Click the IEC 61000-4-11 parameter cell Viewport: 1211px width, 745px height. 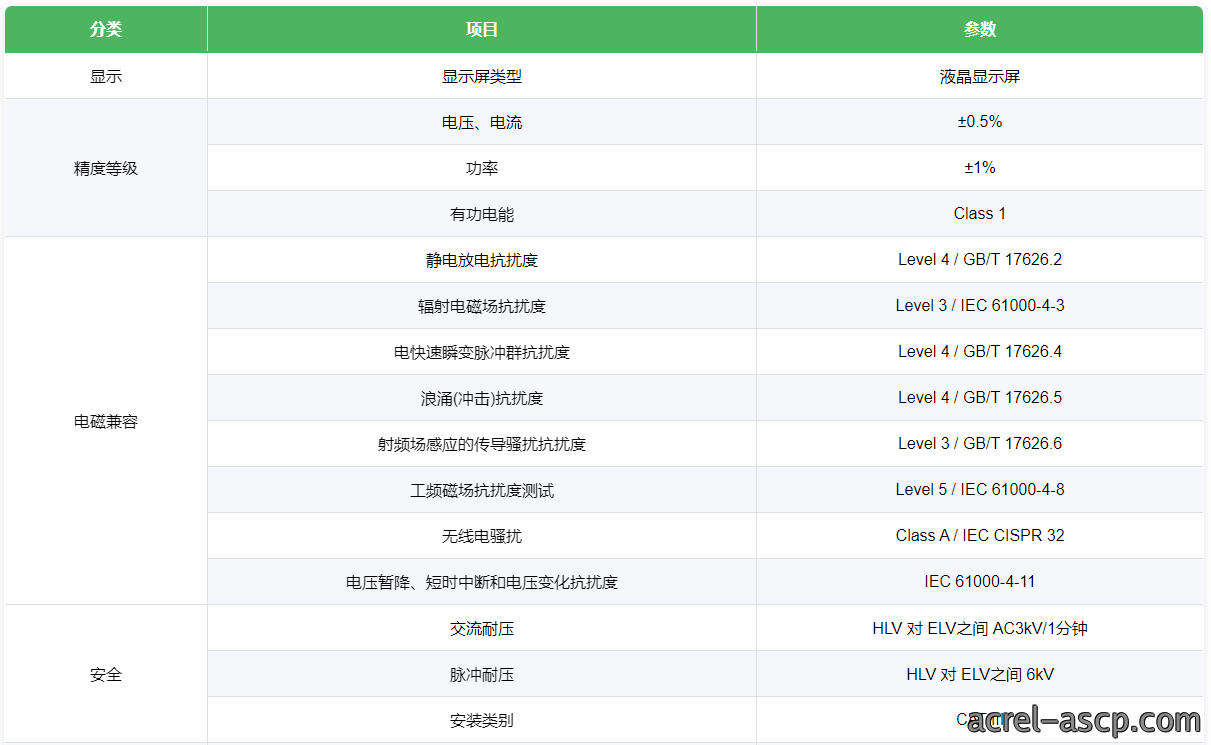(x=980, y=582)
